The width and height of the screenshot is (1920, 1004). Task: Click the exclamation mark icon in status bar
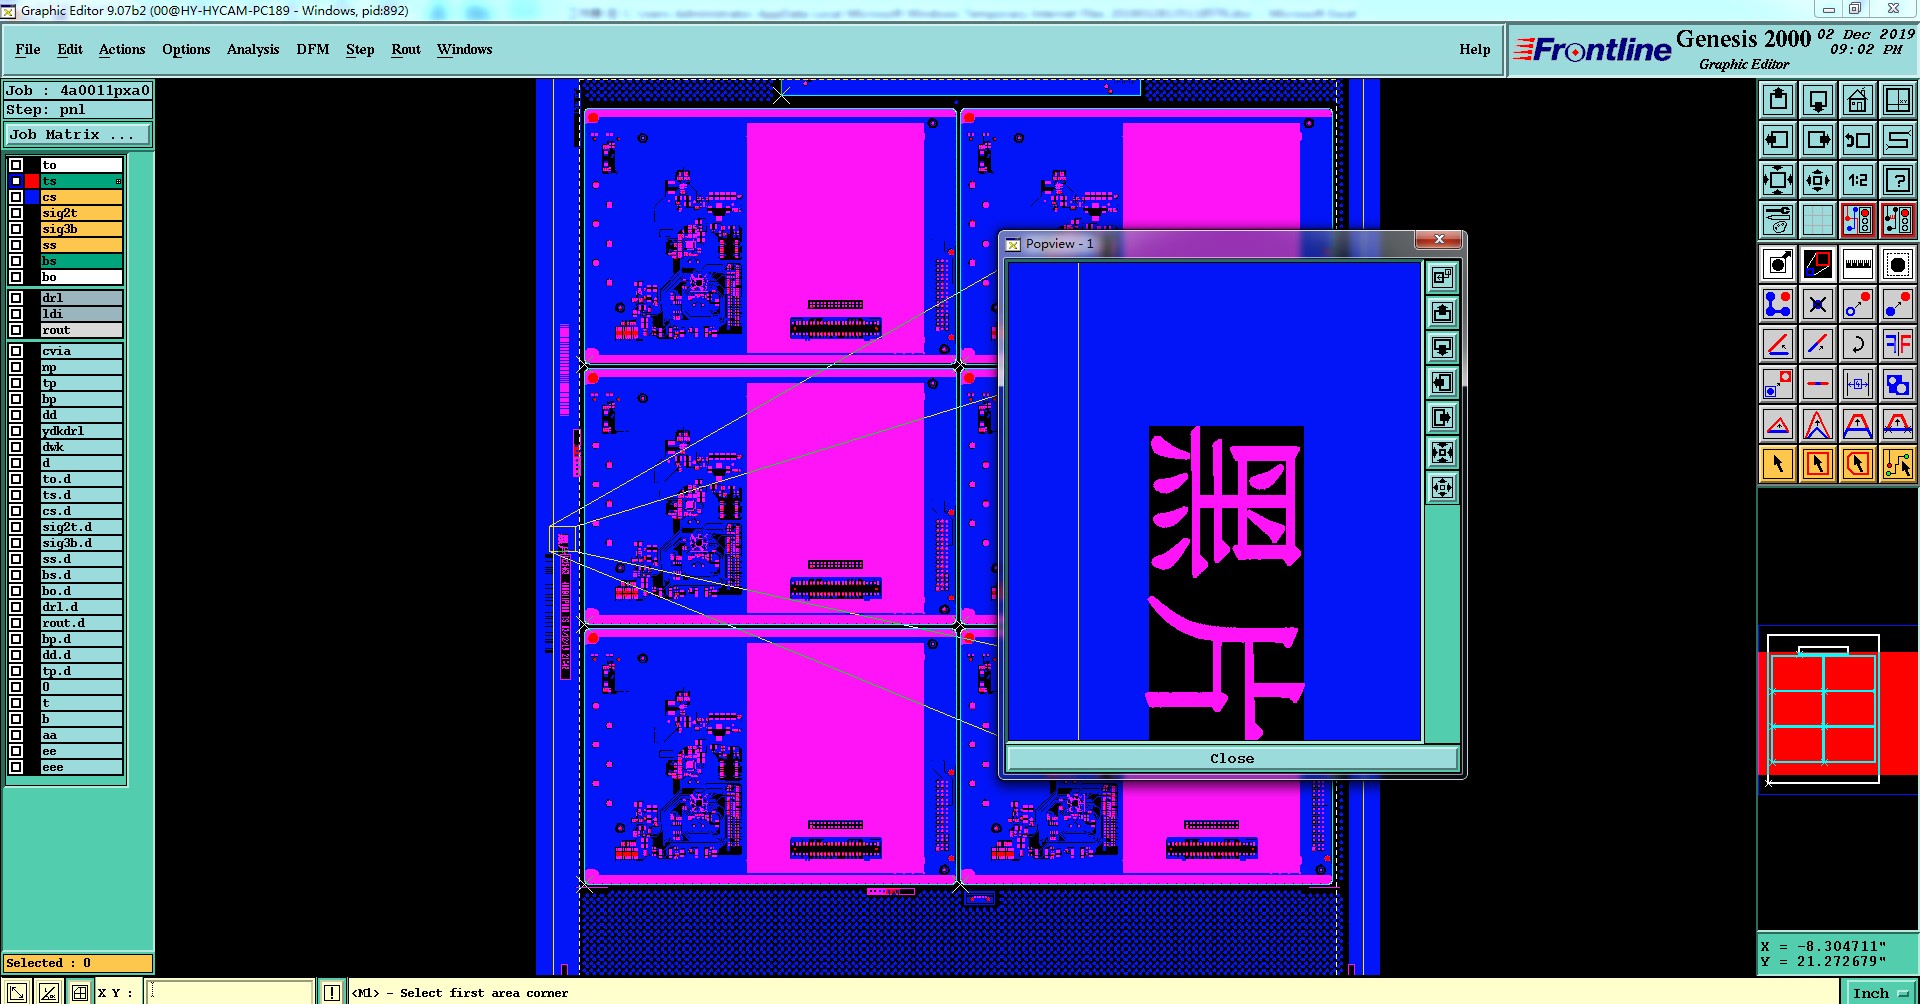(x=332, y=993)
